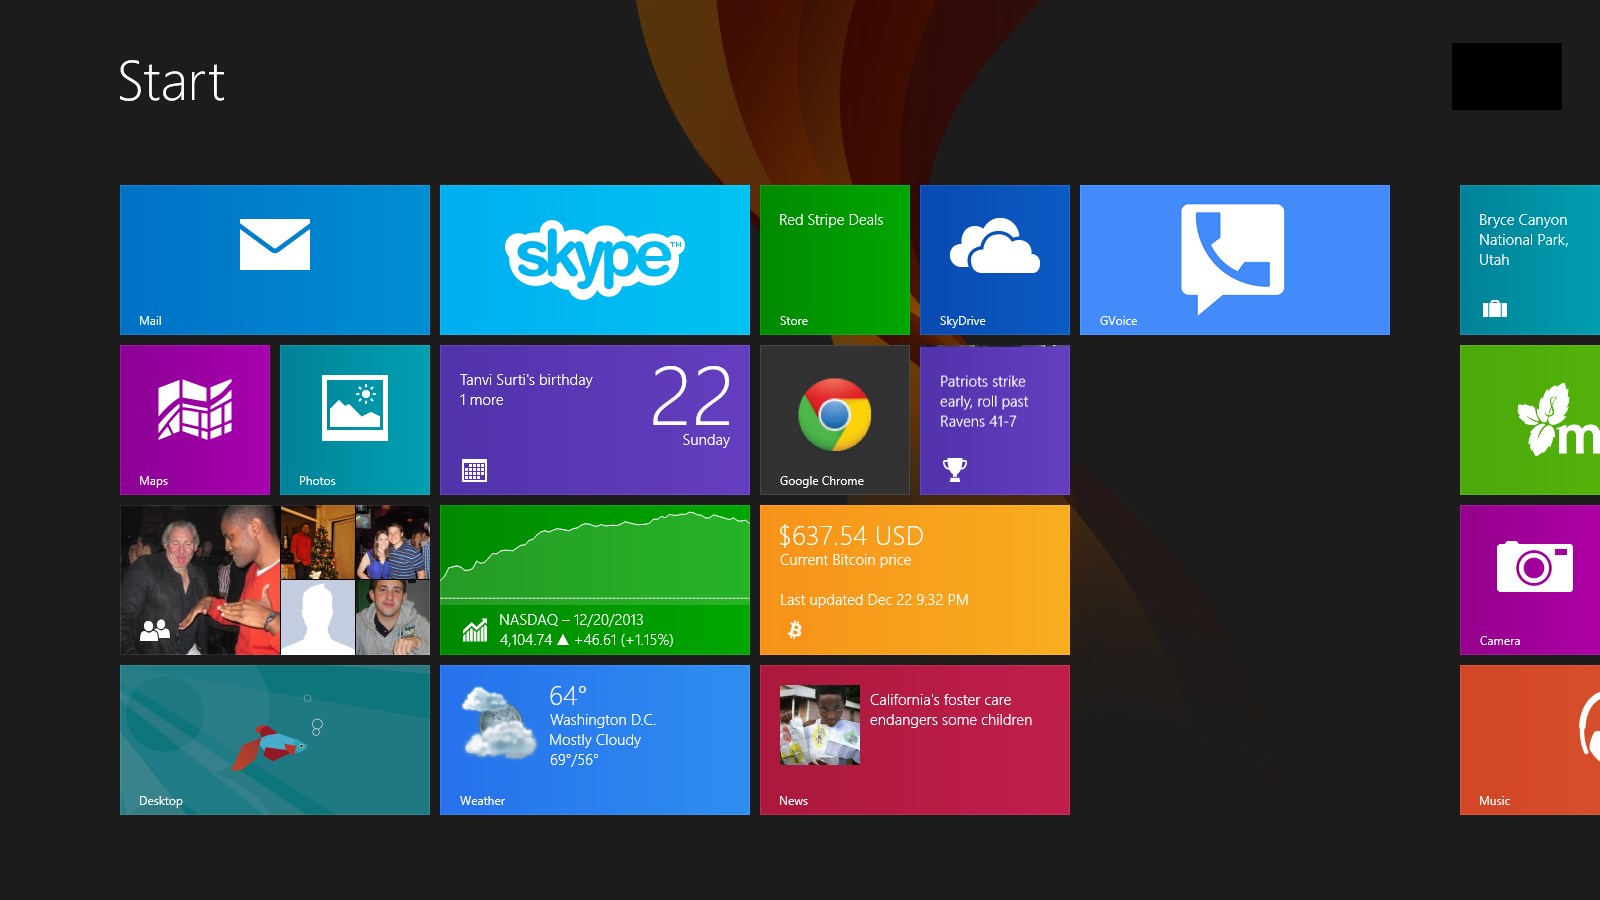Switch to the Desktop tile

pos(274,739)
